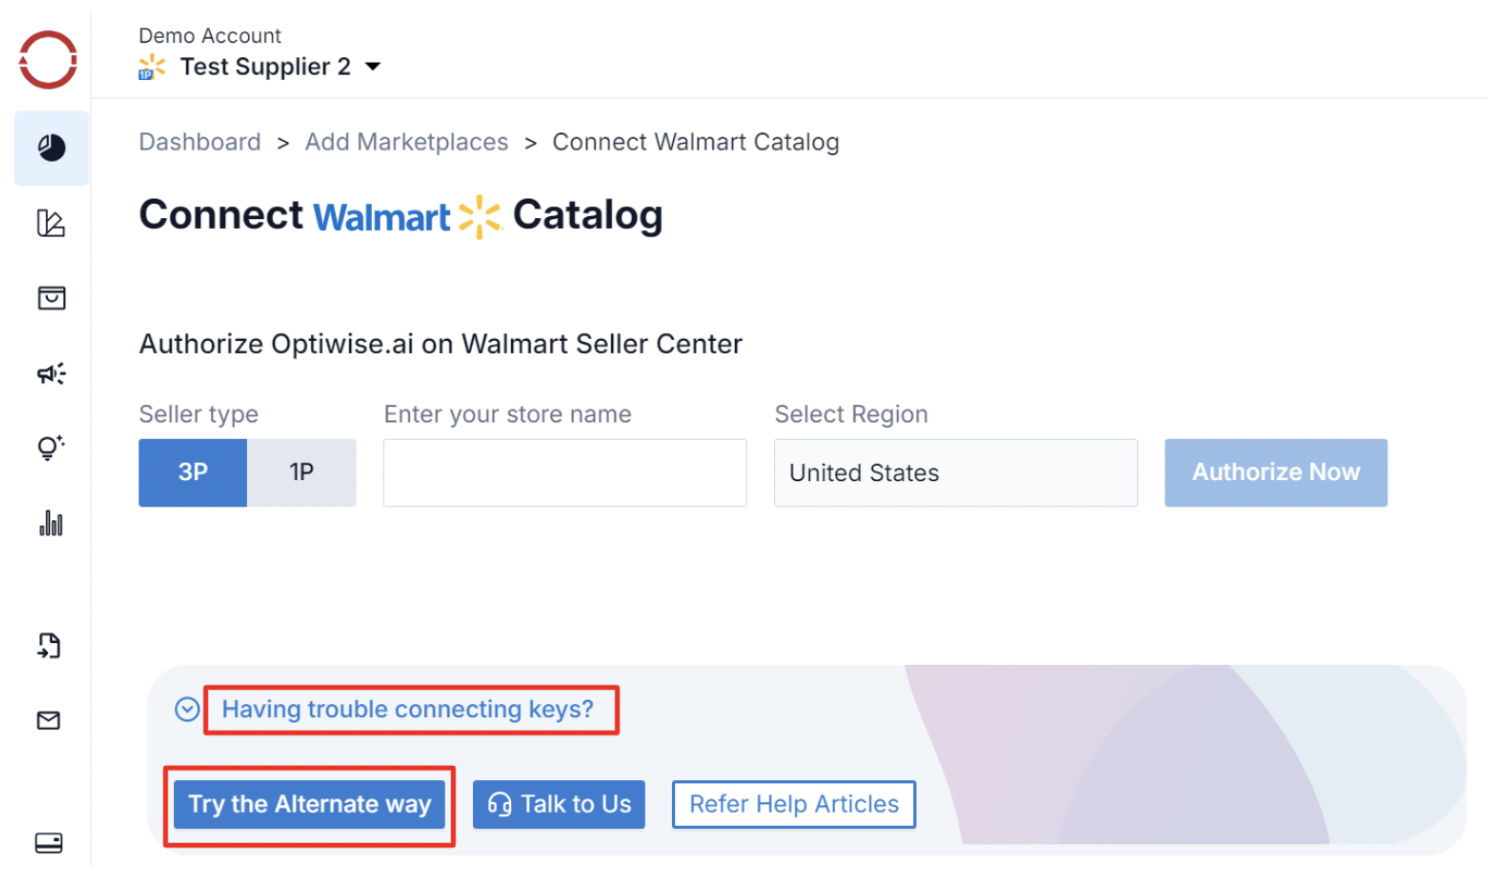
Task: Open the catalog box sidebar icon
Action: click(51, 298)
